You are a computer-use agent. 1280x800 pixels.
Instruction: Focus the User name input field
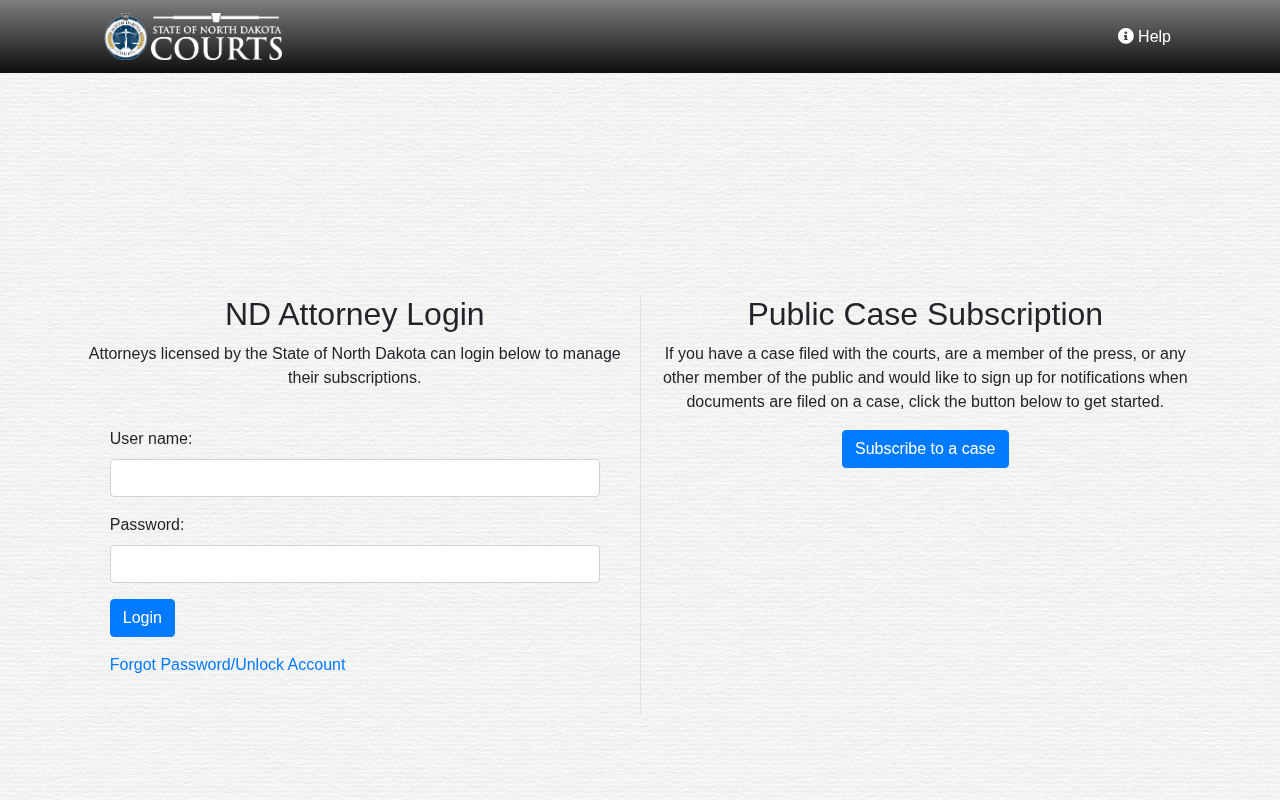pyautogui.click(x=355, y=478)
